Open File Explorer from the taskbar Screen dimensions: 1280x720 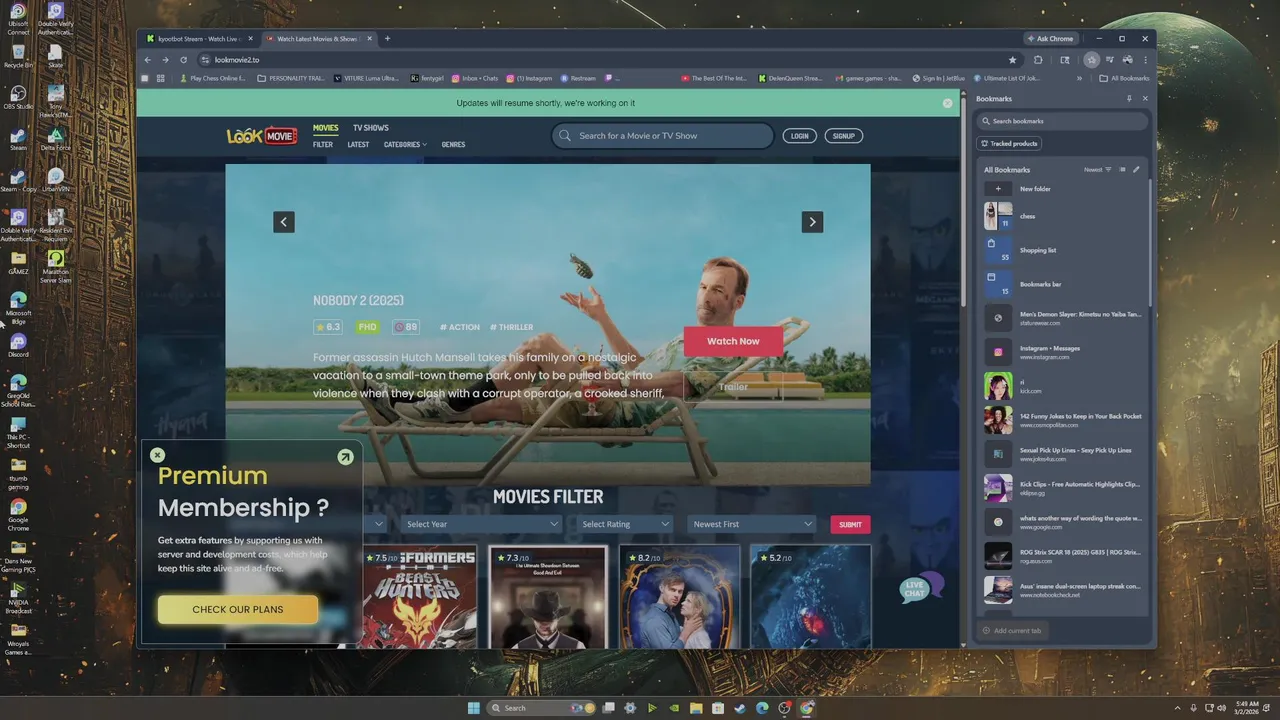pyautogui.click(x=696, y=708)
